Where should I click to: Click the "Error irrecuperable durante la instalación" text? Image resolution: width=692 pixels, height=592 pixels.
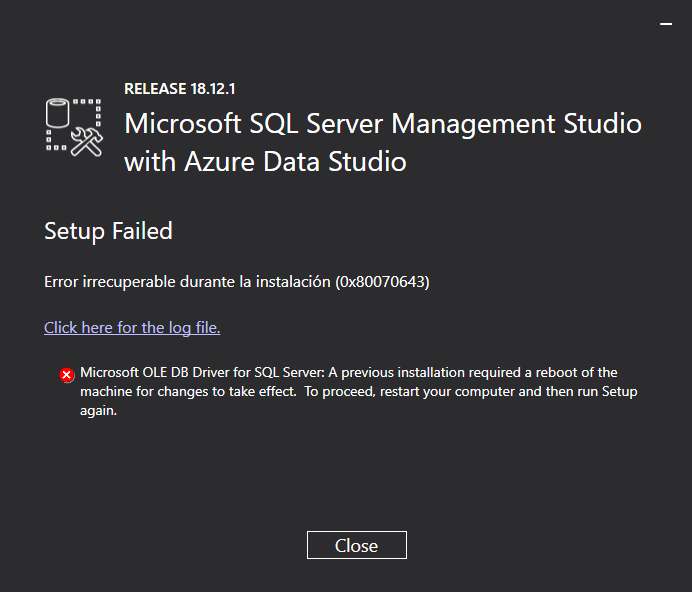tap(187, 282)
